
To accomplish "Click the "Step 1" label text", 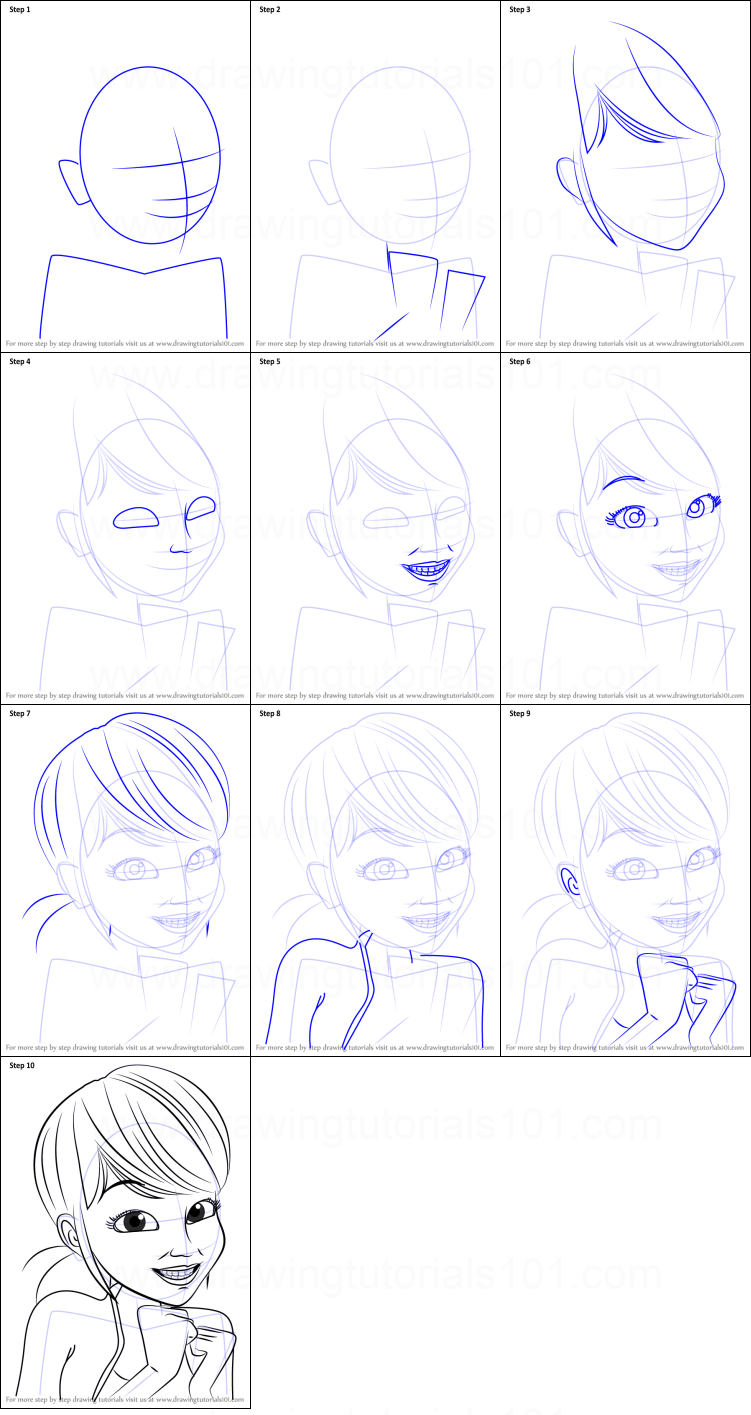I will pyautogui.click(x=20, y=10).
